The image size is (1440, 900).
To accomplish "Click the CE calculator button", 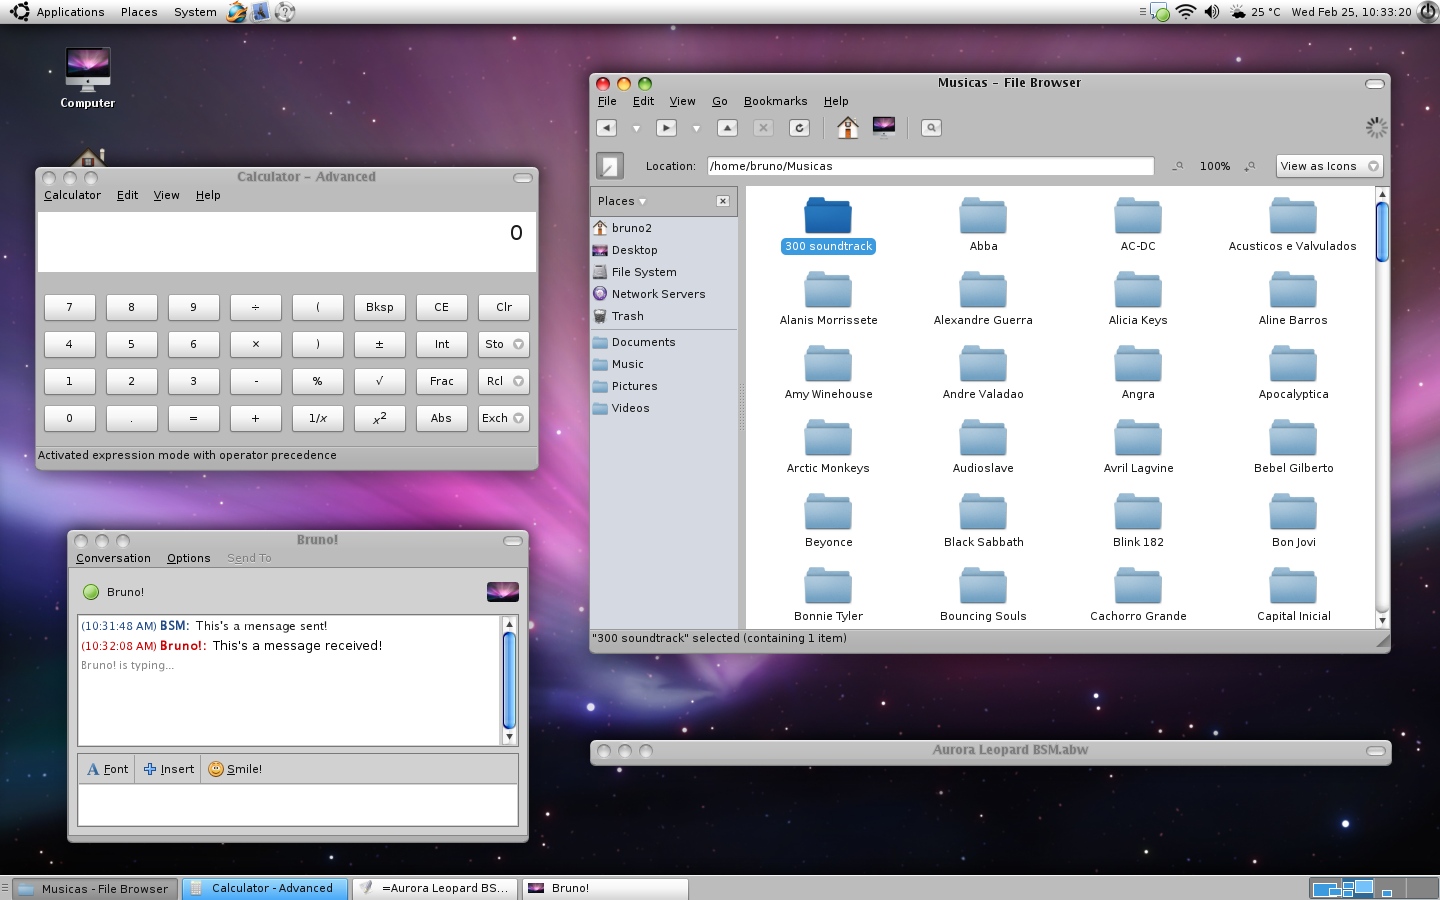I will pyautogui.click(x=442, y=307).
